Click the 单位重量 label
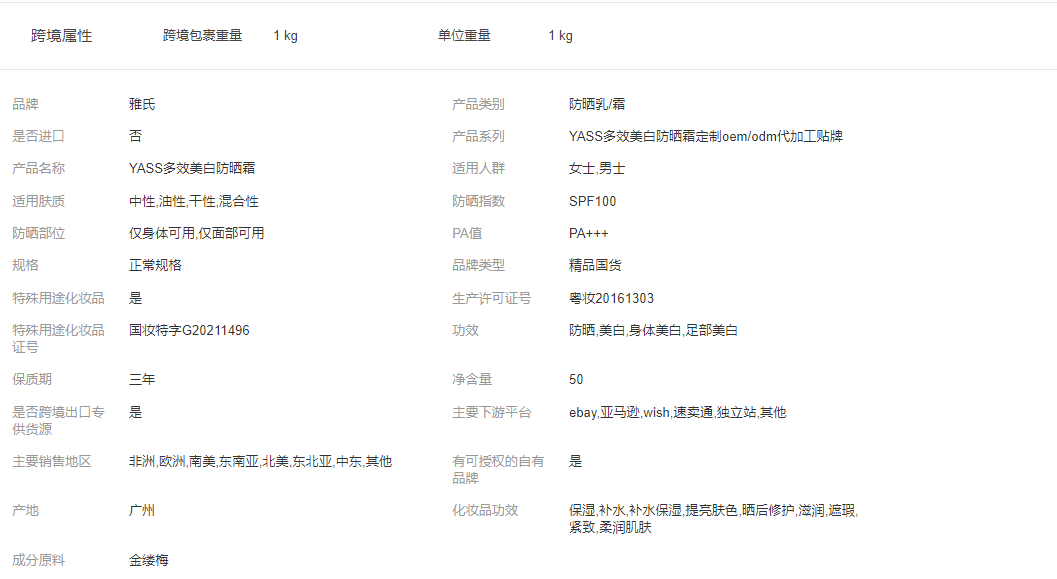The height and width of the screenshot is (579, 1057). pyautogui.click(x=464, y=36)
